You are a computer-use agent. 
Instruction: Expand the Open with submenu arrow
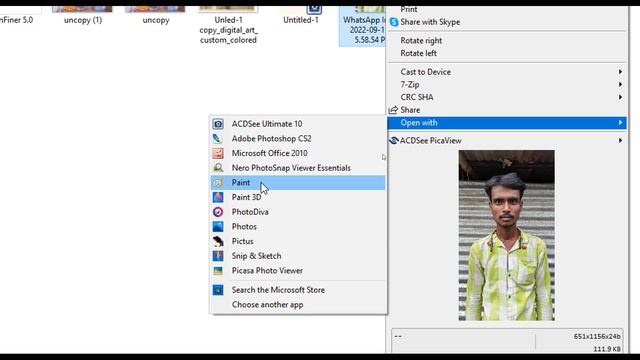(x=620, y=122)
